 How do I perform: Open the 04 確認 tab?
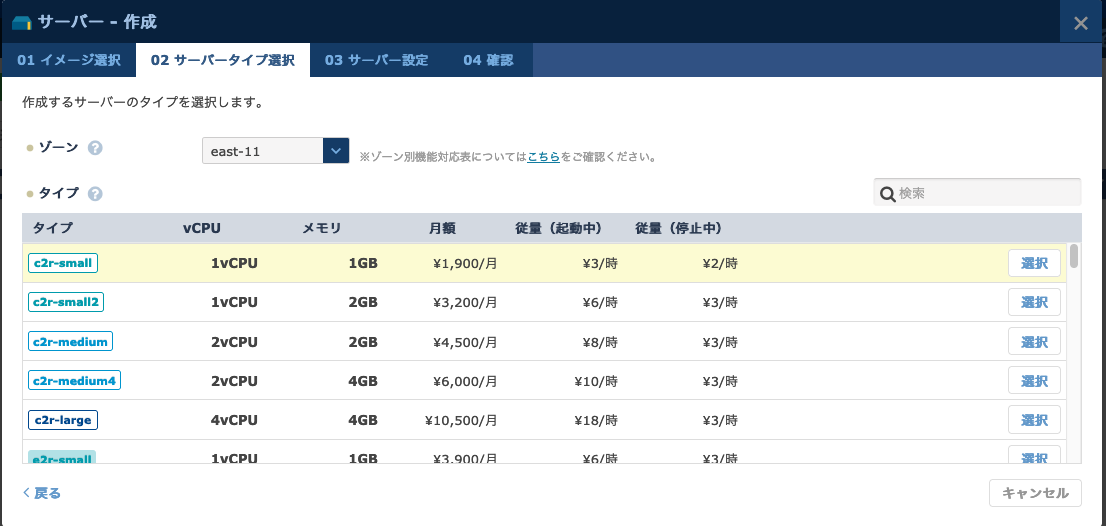coord(488,60)
